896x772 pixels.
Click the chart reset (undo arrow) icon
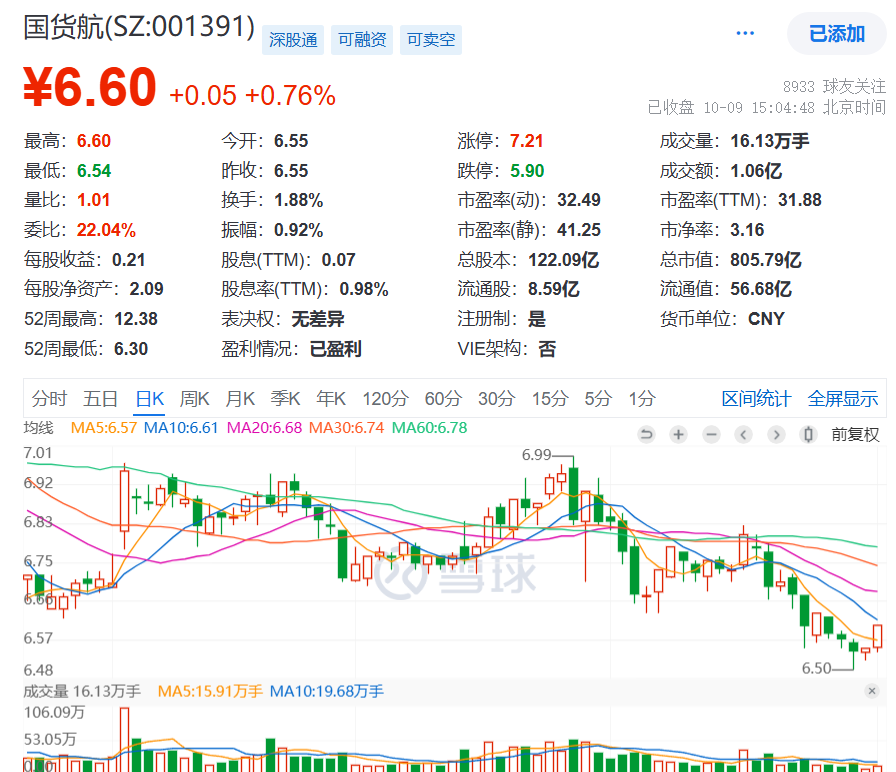click(646, 435)
